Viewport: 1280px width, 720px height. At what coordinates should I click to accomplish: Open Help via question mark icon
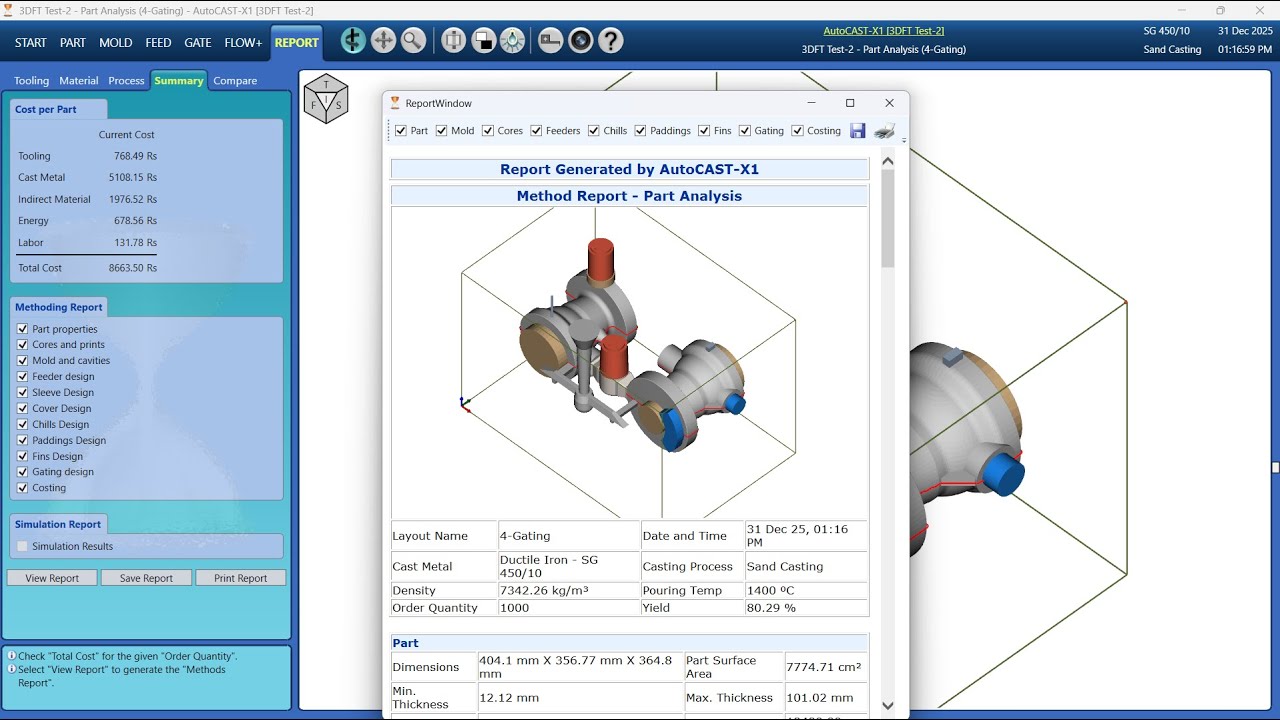pos(611,41)
